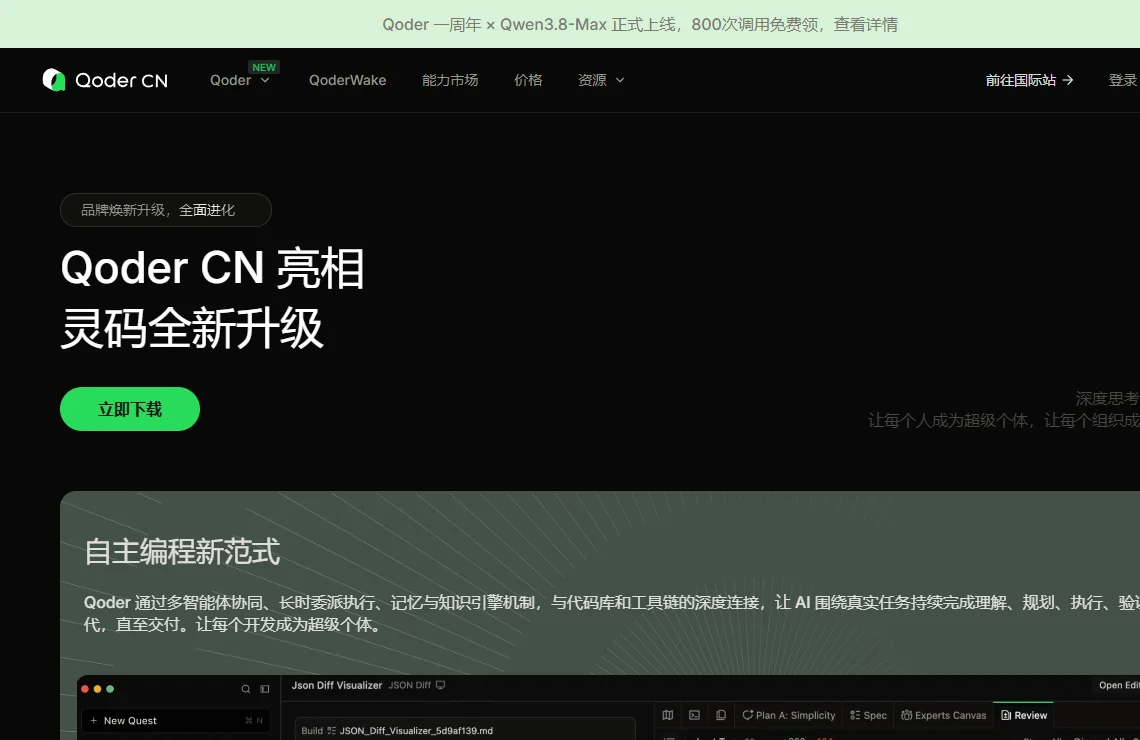Toggle the sidebar panel icon in preview
Screen dimensions: 1140x740
(265, 688)
